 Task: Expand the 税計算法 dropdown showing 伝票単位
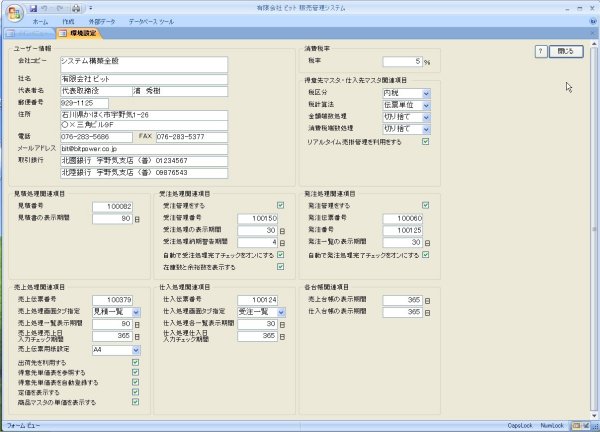426,105
